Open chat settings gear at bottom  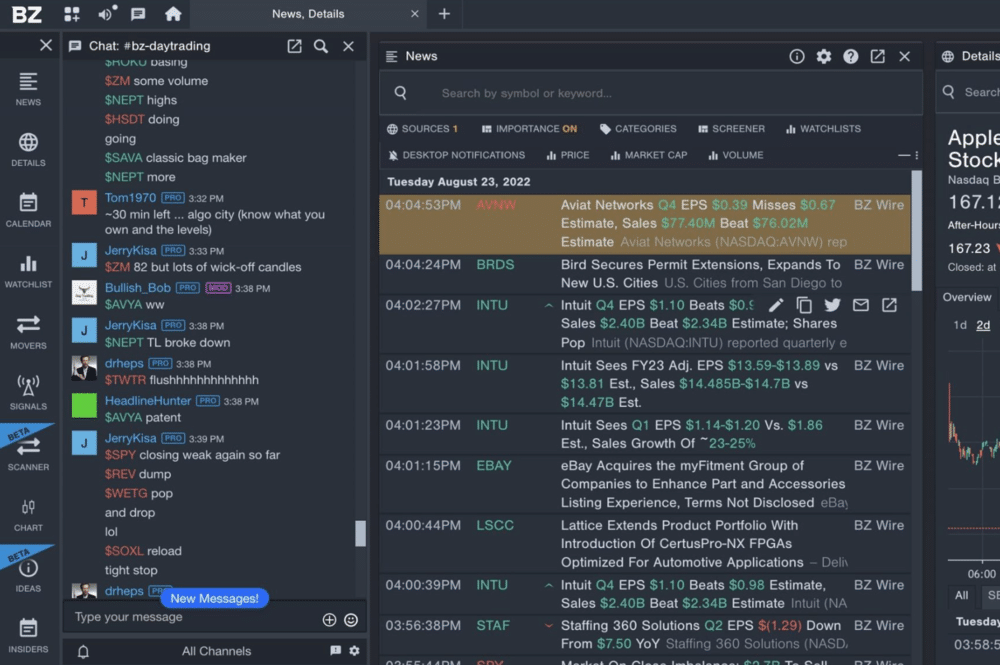(354, 651)
